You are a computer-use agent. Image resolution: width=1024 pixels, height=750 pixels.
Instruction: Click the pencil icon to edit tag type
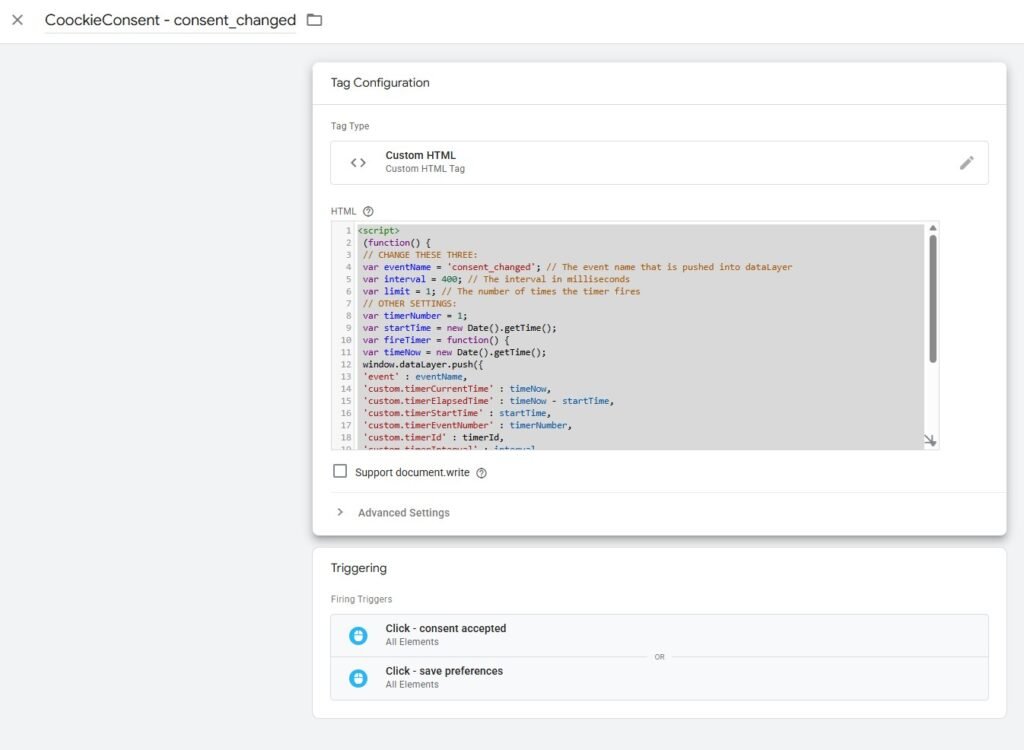(966, 163)
